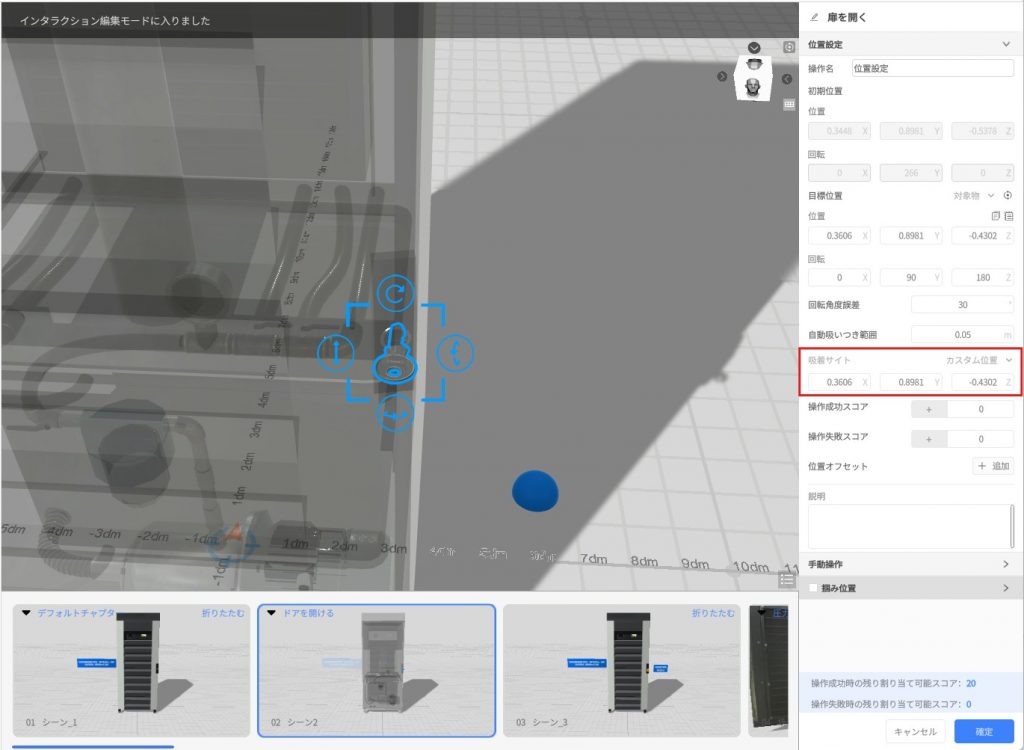Open the カスタム位置 dropdown
This screenshot has height=750, width=1024.
(x=980, y=360)
